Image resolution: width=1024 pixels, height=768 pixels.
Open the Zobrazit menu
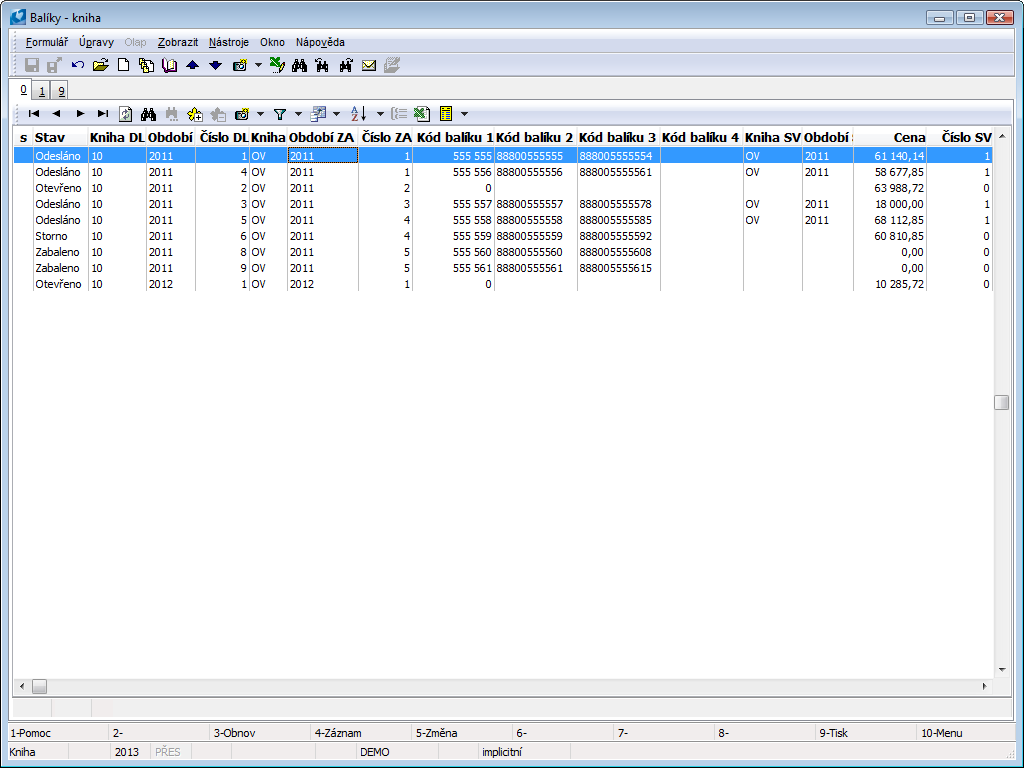tap(177, 42)
